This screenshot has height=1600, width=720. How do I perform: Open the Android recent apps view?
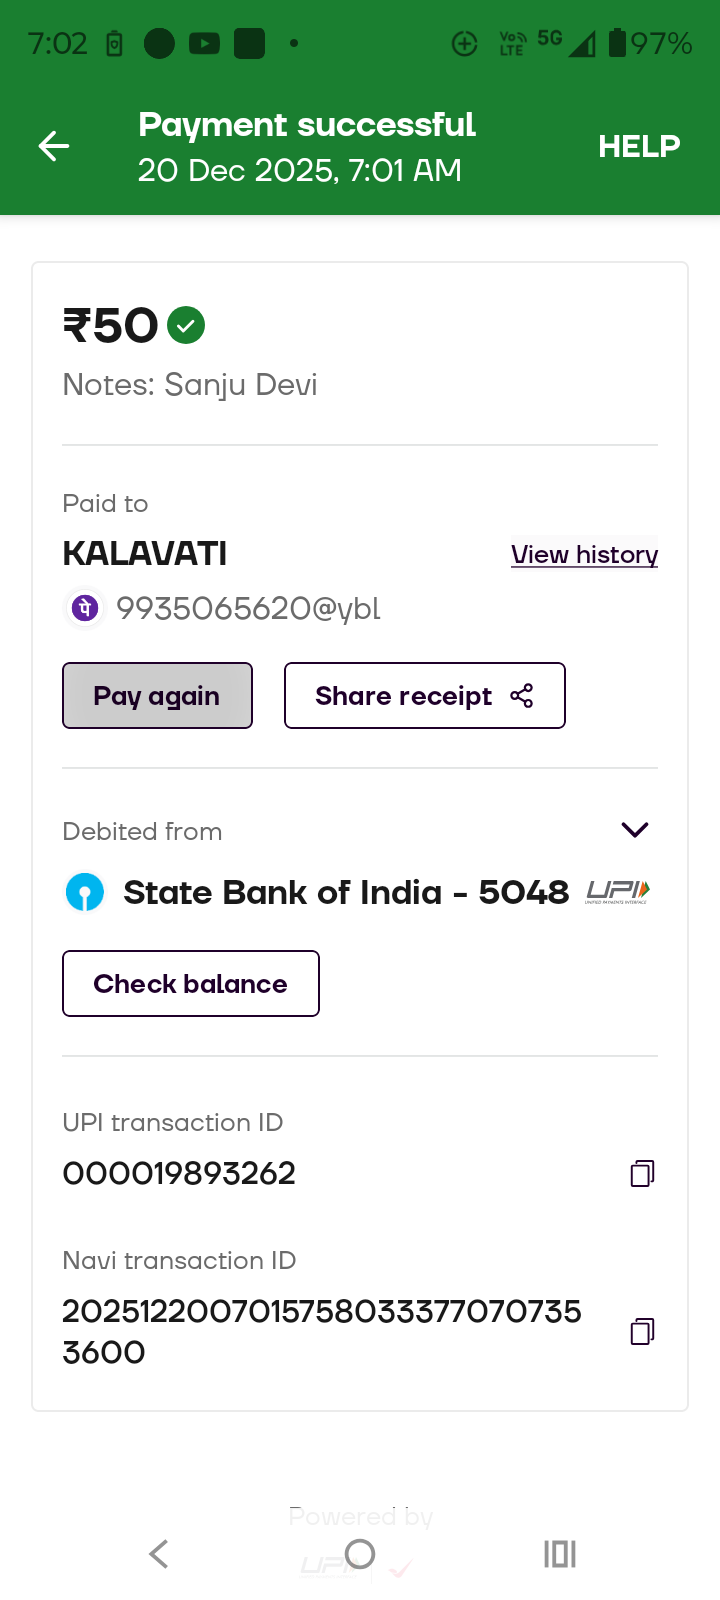pyautogui.click(x=560, y=1554)
